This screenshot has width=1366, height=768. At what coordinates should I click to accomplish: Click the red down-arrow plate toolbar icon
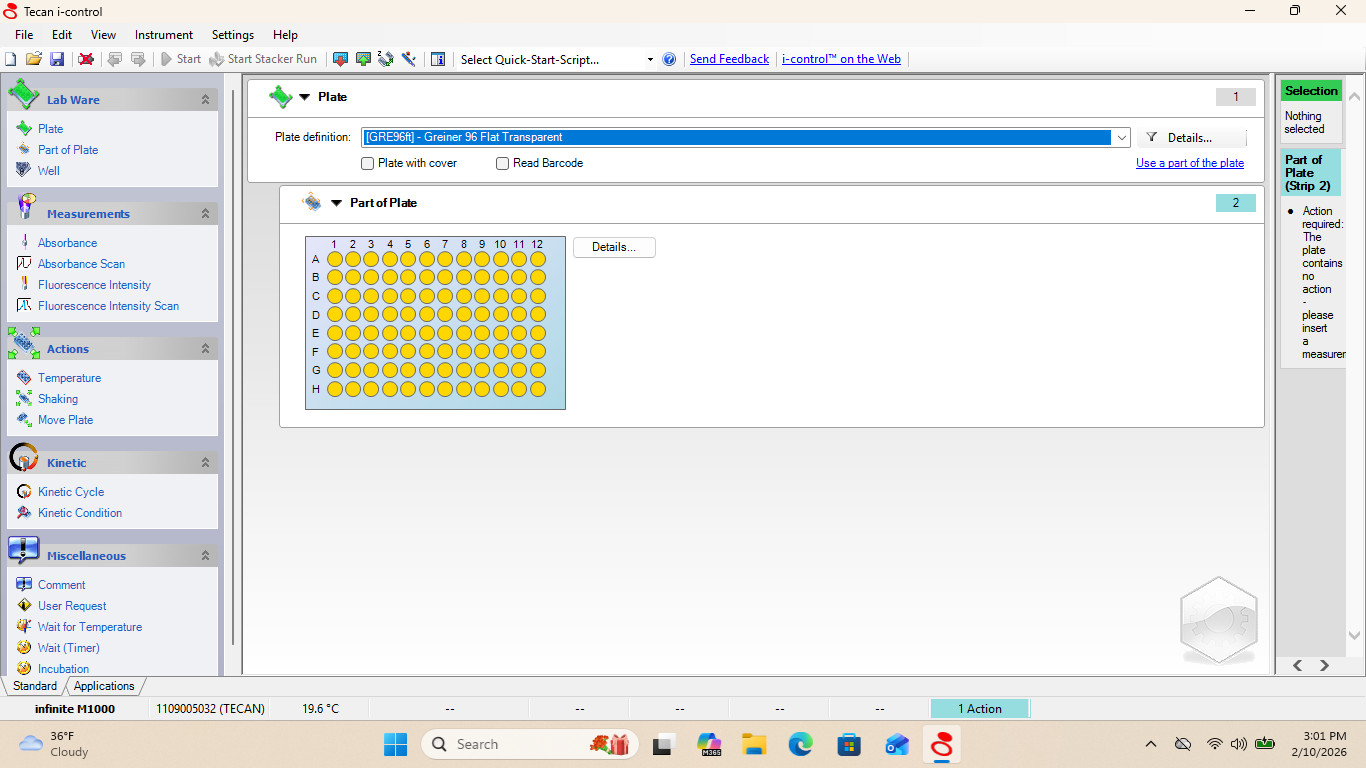tap(340, 59)
